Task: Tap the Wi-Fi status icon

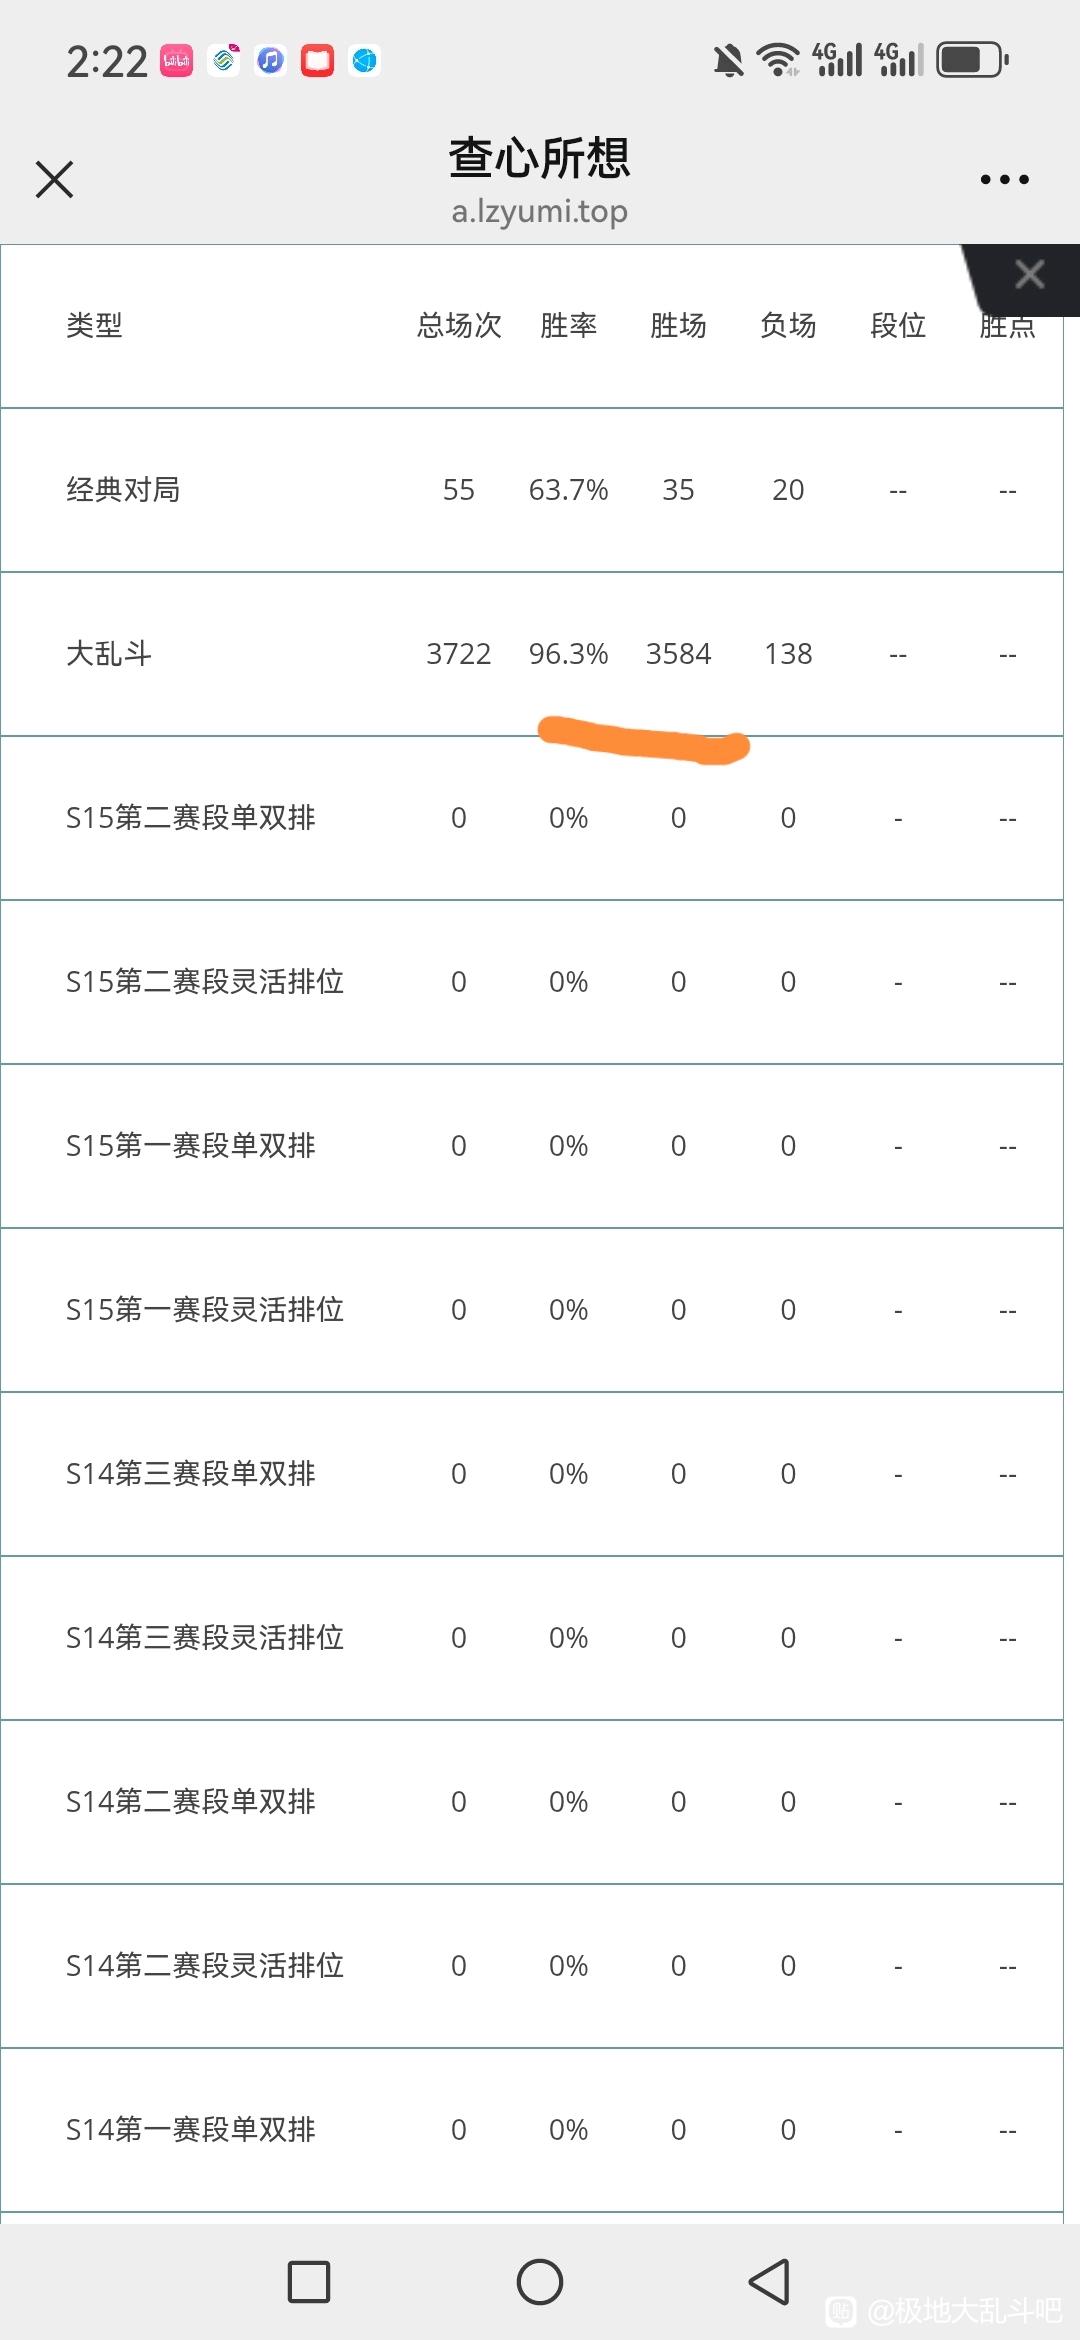Action: [778, 60]
